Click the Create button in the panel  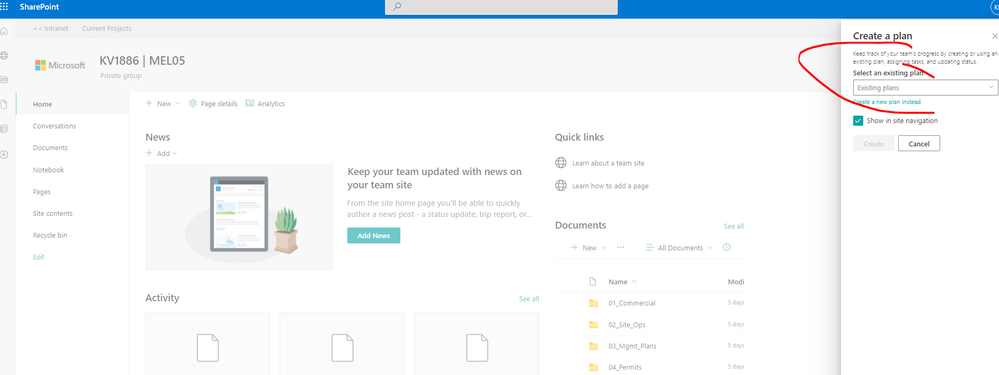pyautogui.click(x=873, y=144)
